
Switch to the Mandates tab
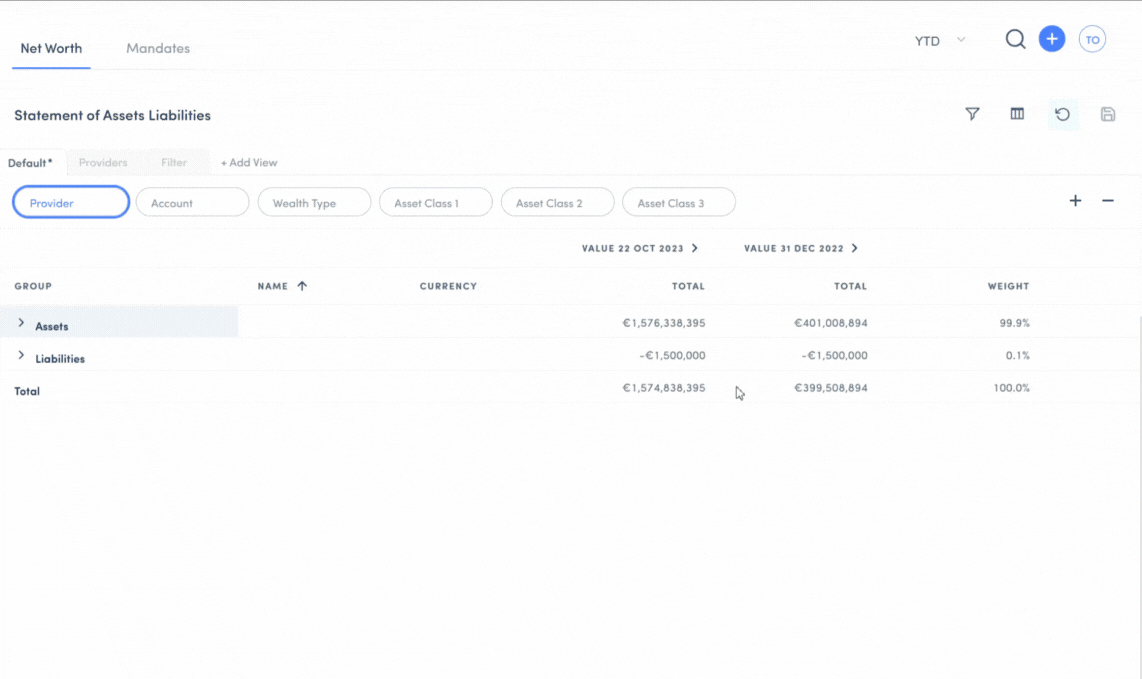157,48
